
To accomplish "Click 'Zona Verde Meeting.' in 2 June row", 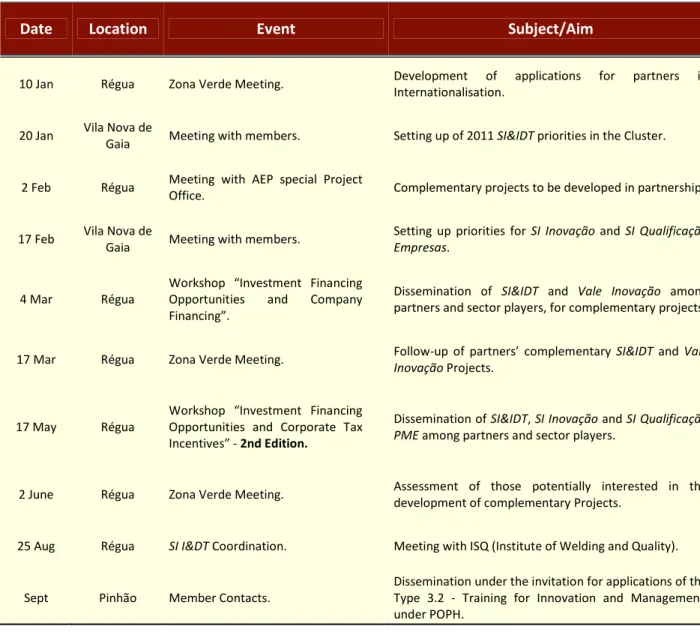I will (x=226, y=495).
